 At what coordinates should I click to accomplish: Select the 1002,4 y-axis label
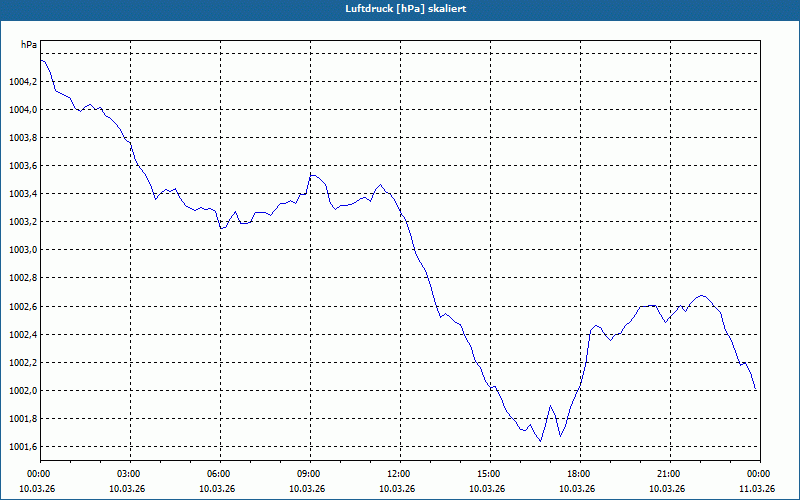pyautogui.click(x=23, y=335)
